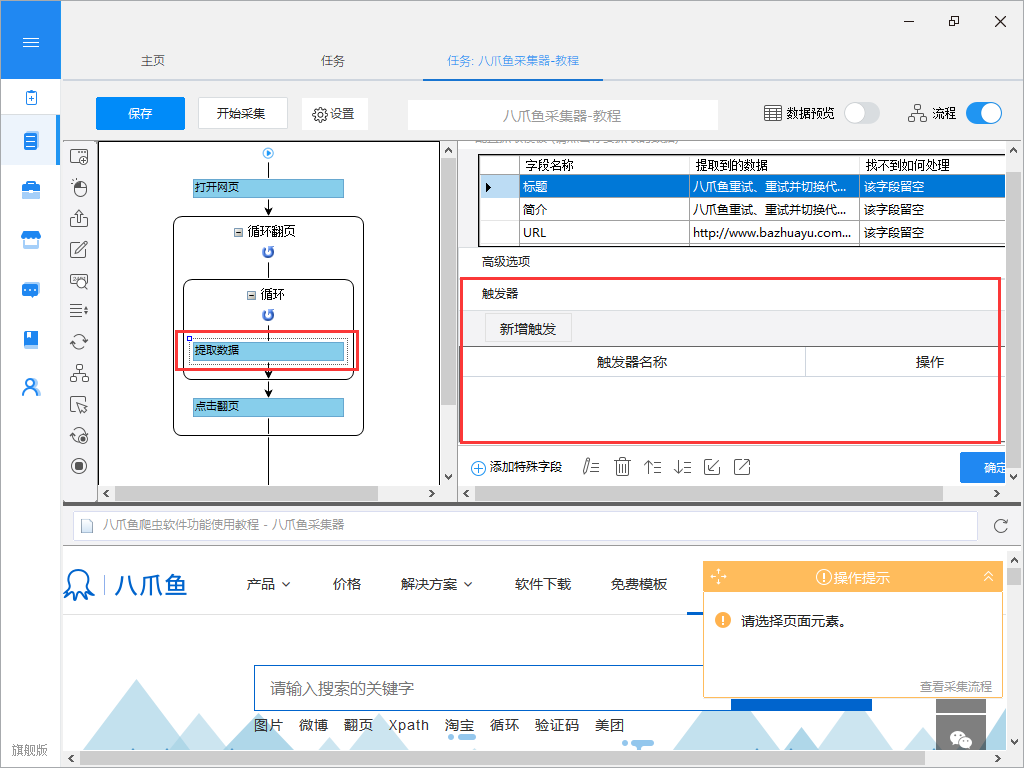The width and height of the screenshot is (1024, 768).
Task: Select the switch dropdown option step tool
Action: click(x=79, y=310)
